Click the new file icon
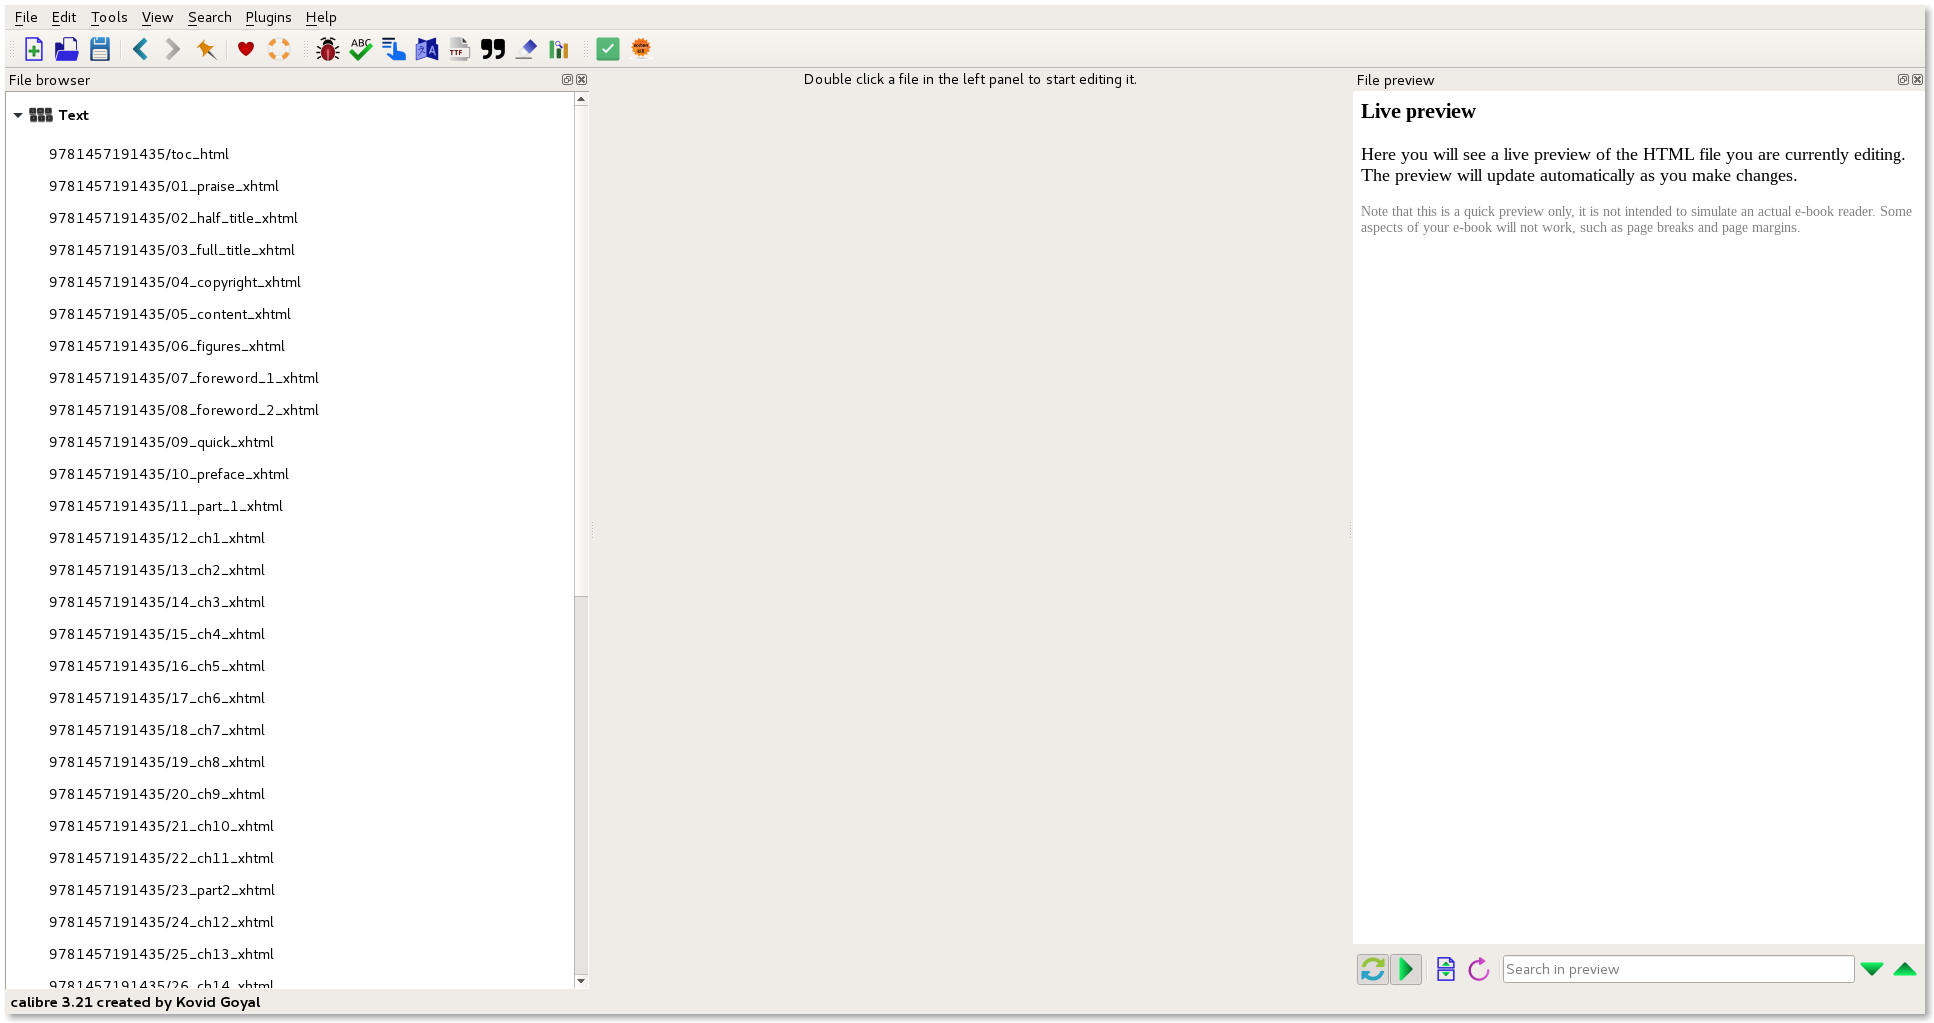The width and height of the screenshot is (1934, 1023). click(x=34, y=49)
